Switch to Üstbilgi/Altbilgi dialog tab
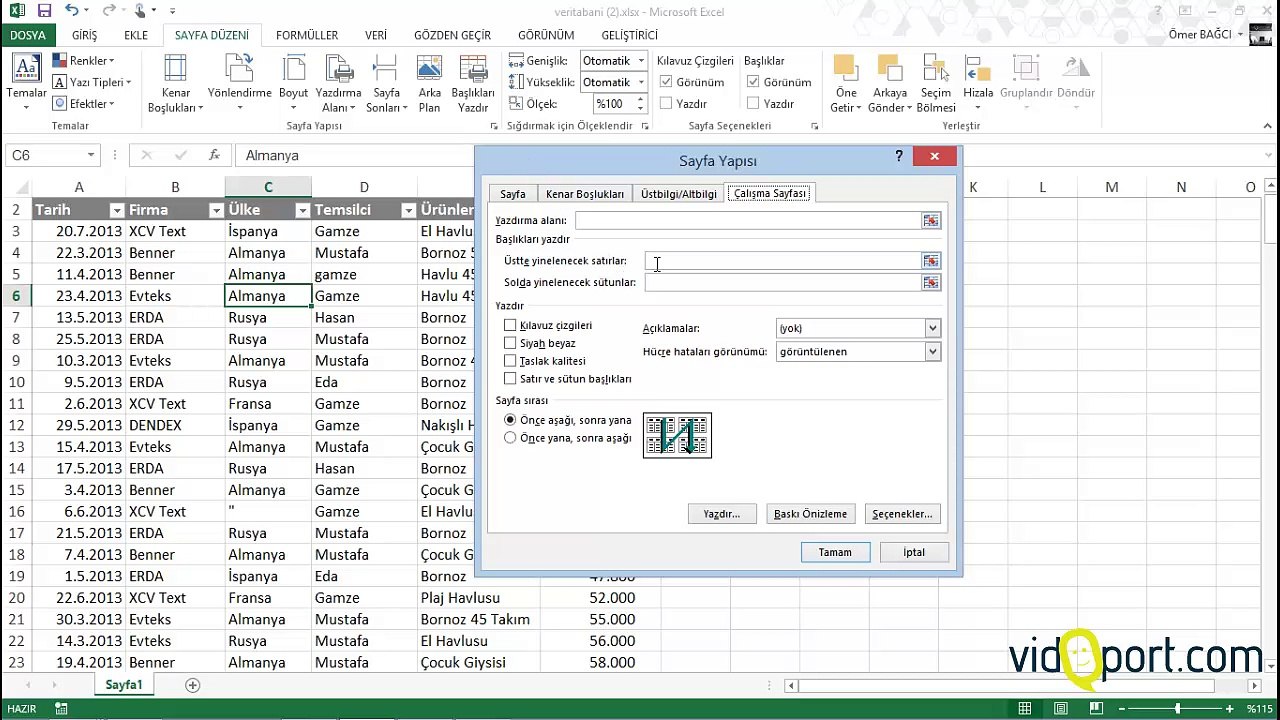This screenshot has height=720, width=1280. 679,193
